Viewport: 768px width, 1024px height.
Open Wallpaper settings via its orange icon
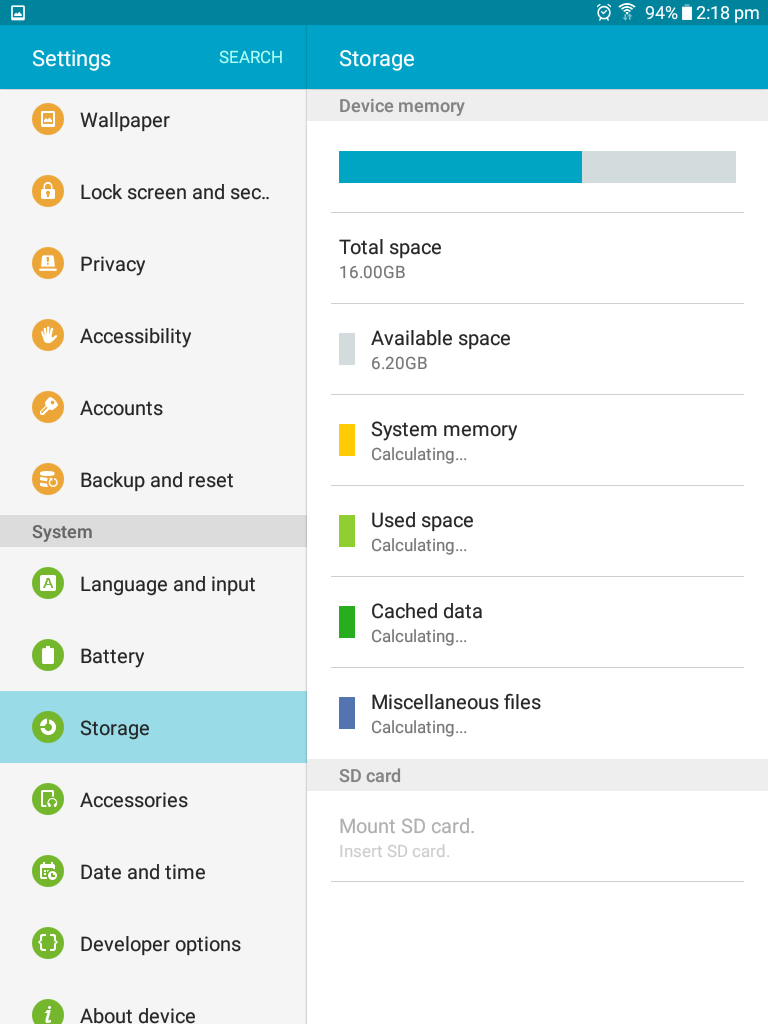(x=48, y=120)
